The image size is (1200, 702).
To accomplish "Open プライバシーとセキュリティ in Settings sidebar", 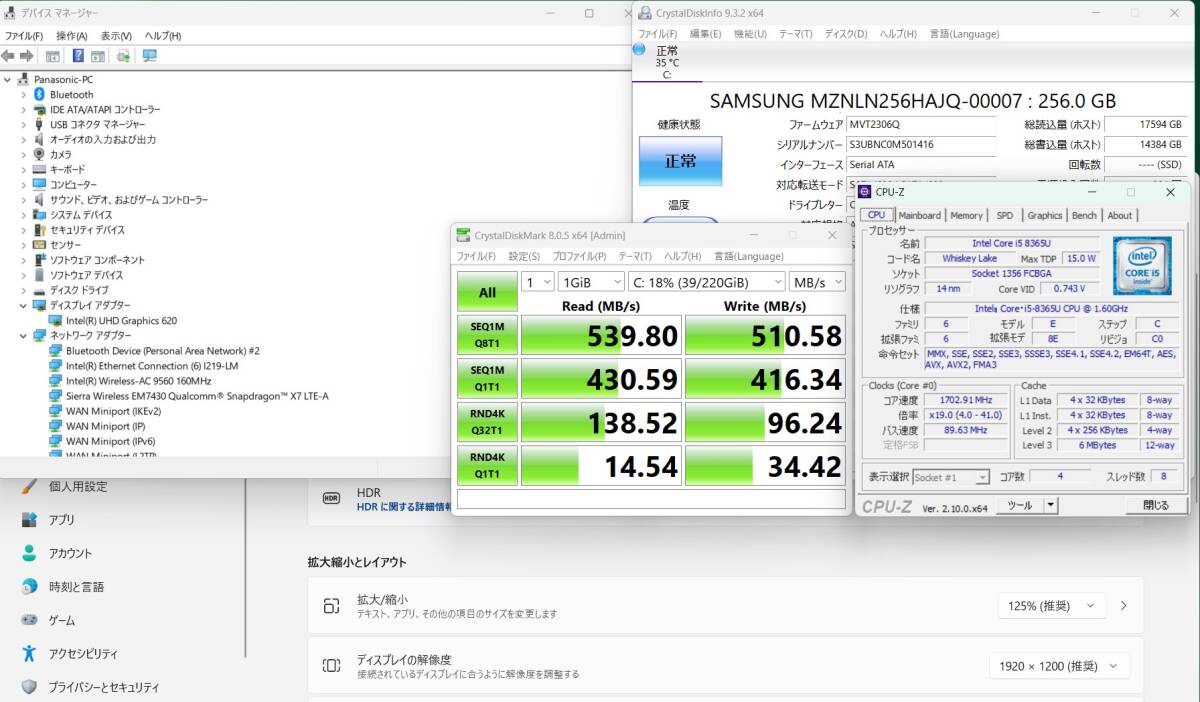I will point(104,688).
